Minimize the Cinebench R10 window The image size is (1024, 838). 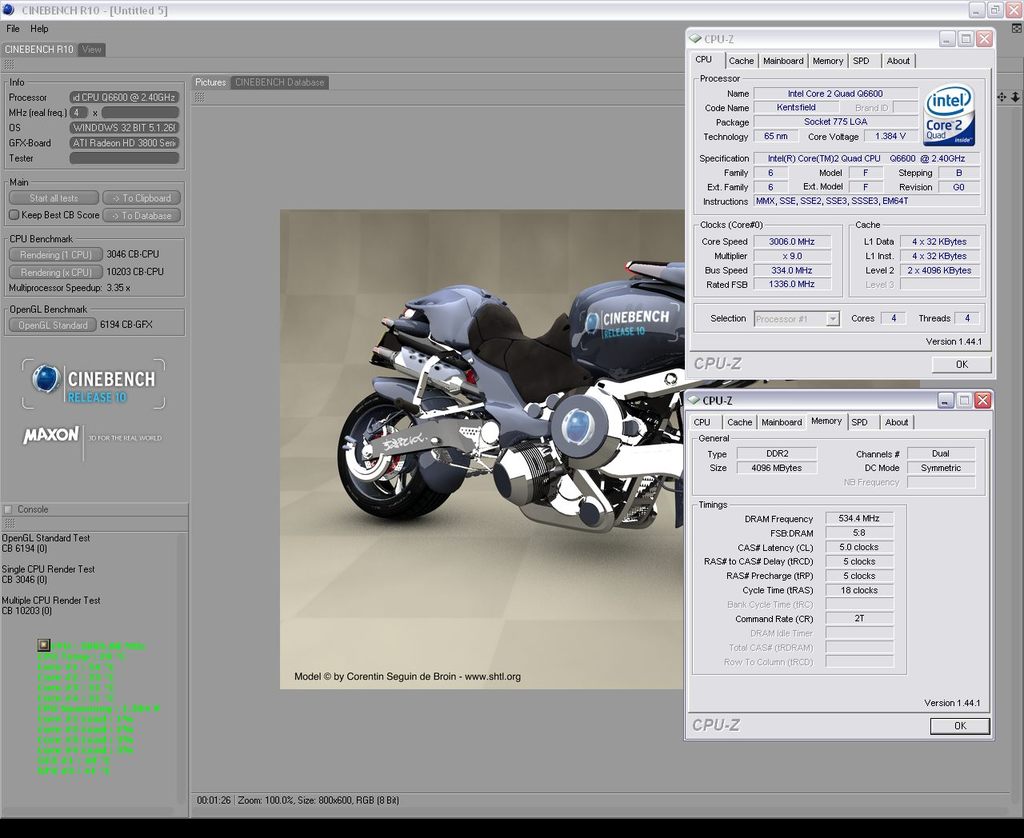coord(976,10)
